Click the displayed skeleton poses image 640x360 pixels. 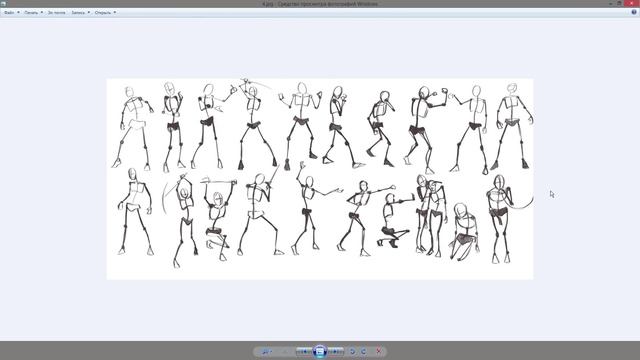click(320, 179)
